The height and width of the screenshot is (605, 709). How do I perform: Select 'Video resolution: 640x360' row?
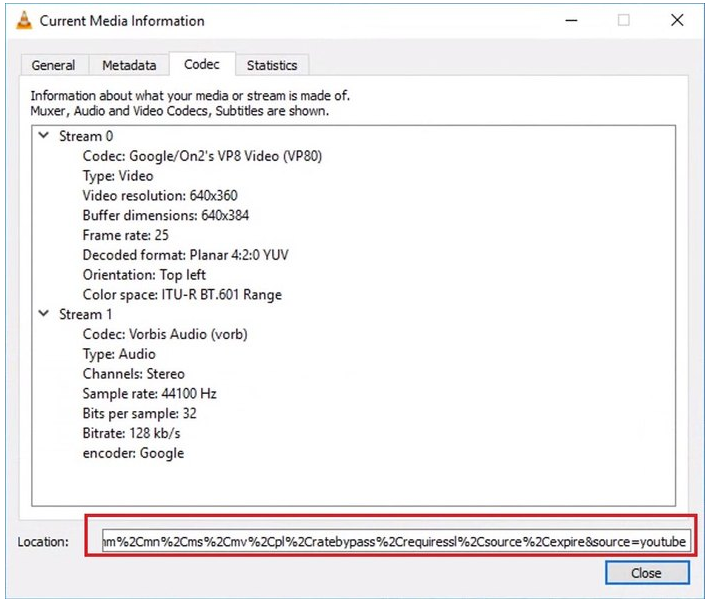[x=160, y=195]
